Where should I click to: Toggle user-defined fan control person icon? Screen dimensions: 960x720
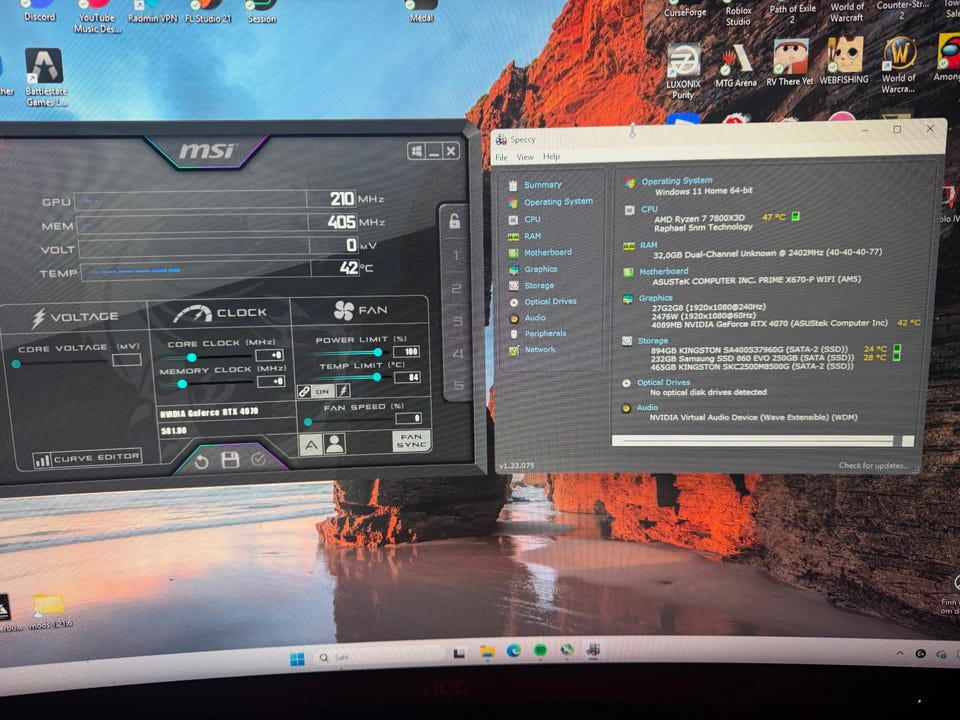point(334,443)
